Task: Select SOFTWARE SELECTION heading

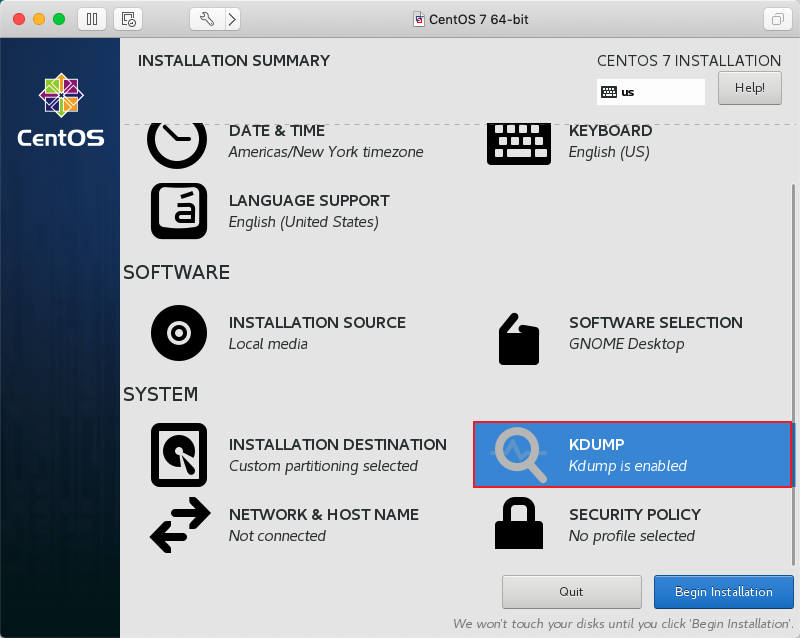Action: tap(656, 323)
